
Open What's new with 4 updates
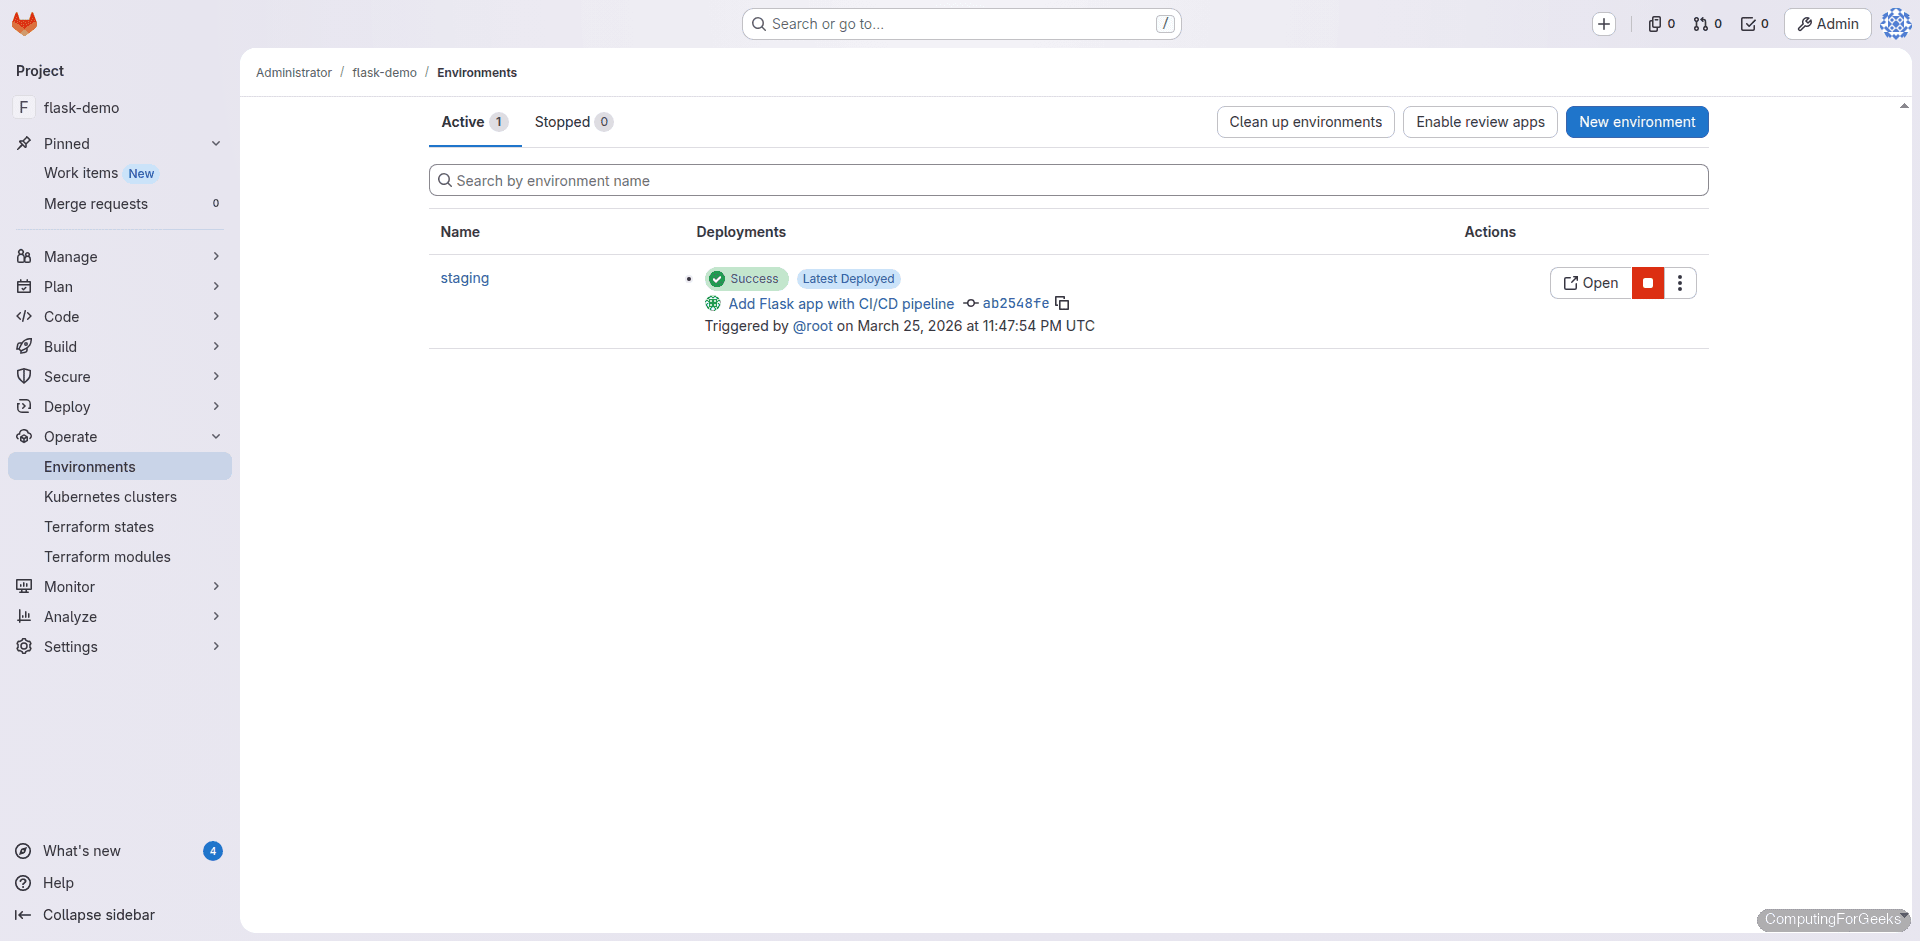tap(80, 851)
